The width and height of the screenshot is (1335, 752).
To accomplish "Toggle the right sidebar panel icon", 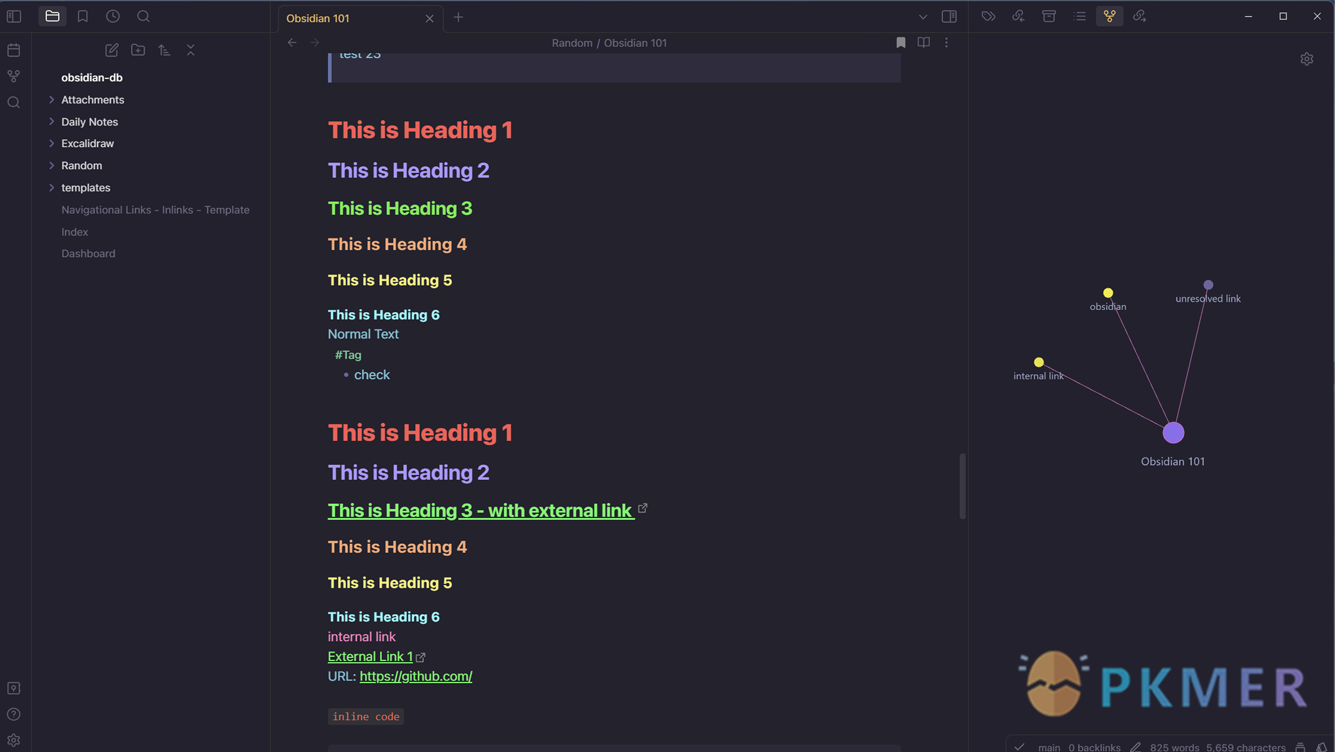I will click(x=949, y=16).
